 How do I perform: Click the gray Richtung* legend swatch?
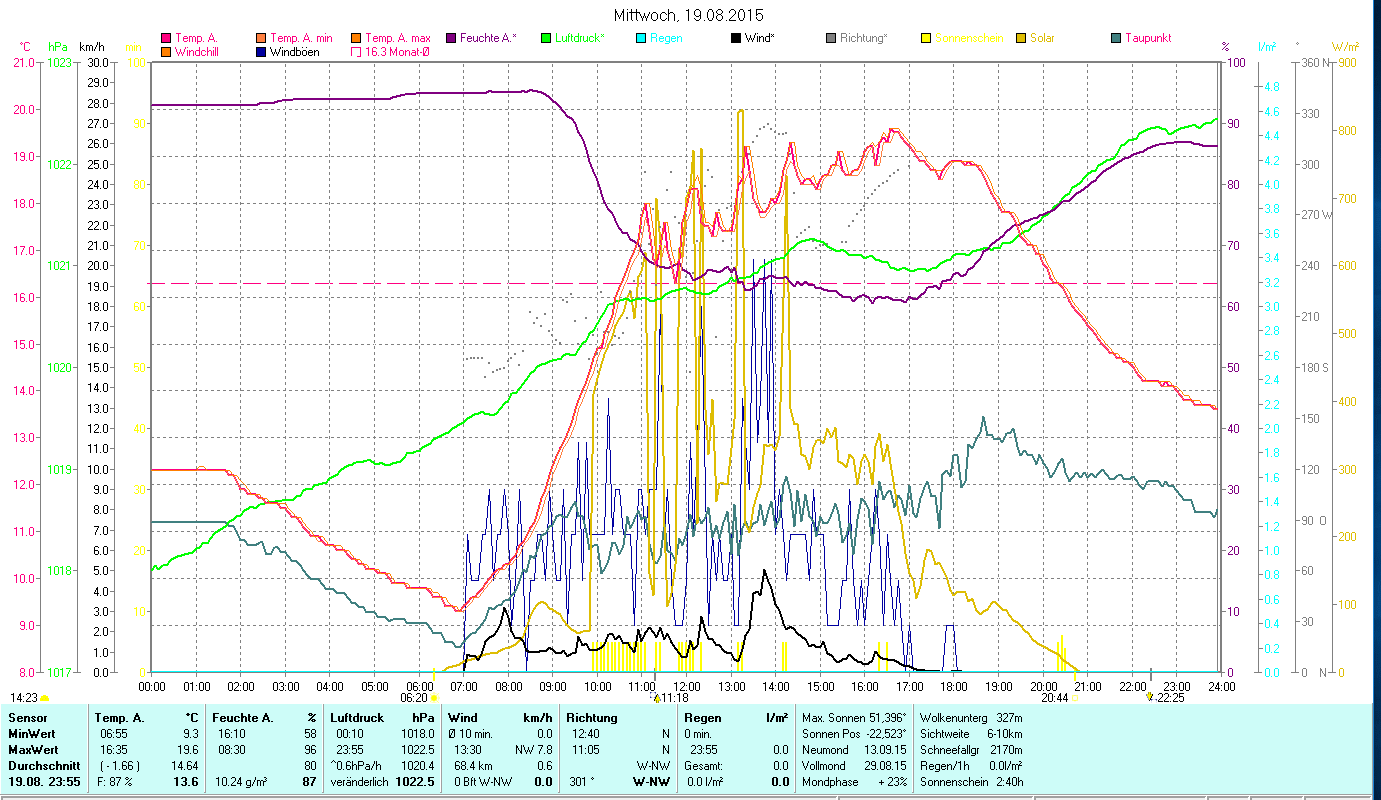[x=832, y=39]
